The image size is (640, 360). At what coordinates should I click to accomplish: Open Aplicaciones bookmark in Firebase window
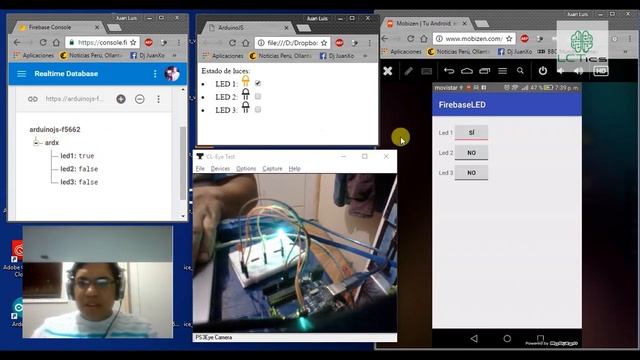34,56
